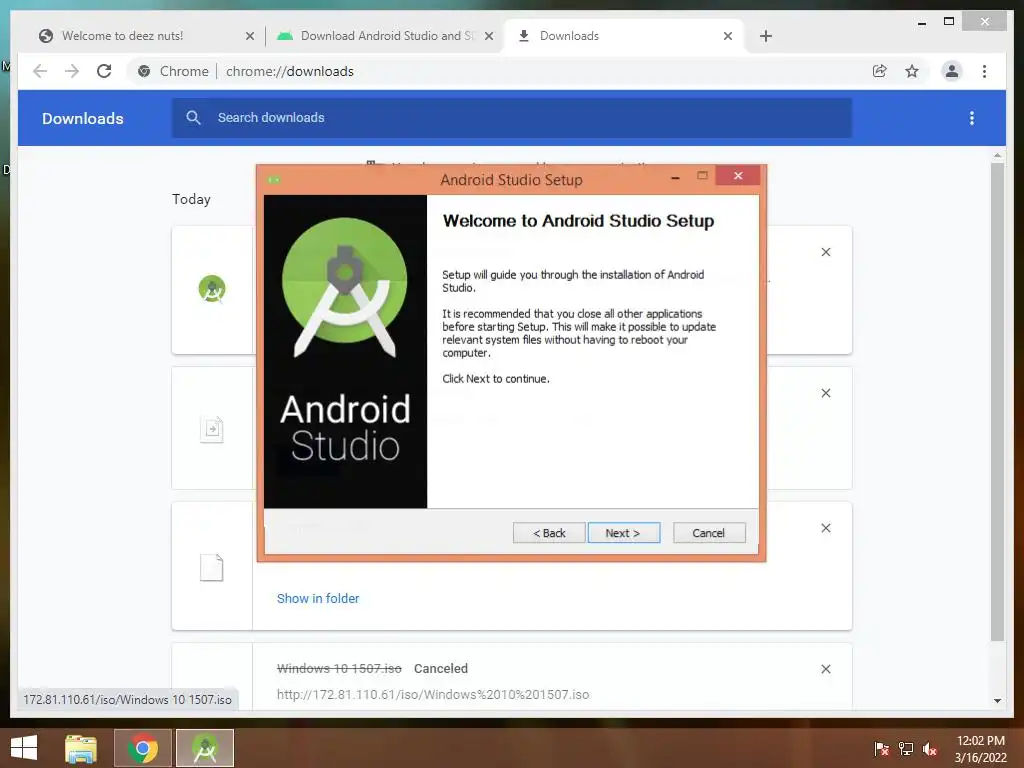
Task: Minimize the Chrome window
Action: (x=922, y=22)
